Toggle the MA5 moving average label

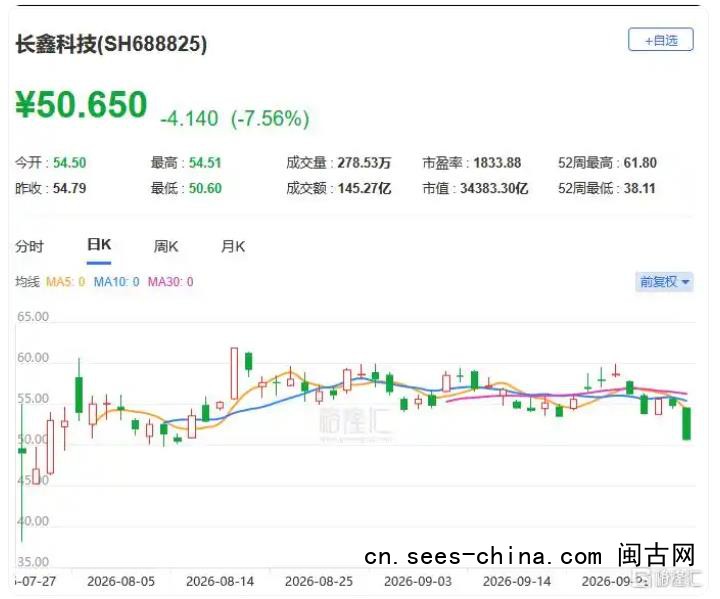(66, 282)
